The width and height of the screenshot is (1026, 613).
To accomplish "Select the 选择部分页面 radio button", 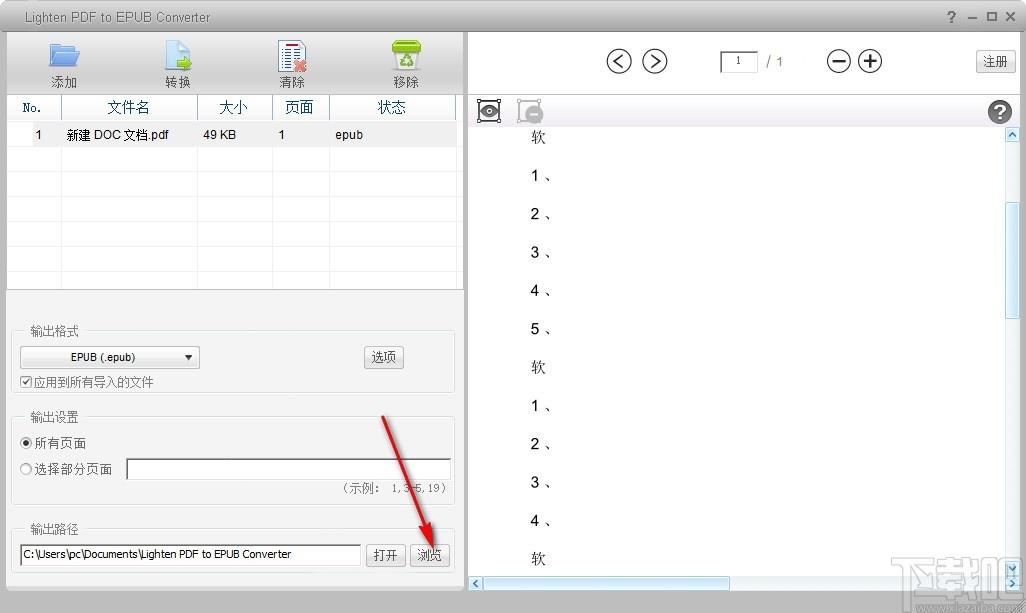I will click(x=26, y=469).
